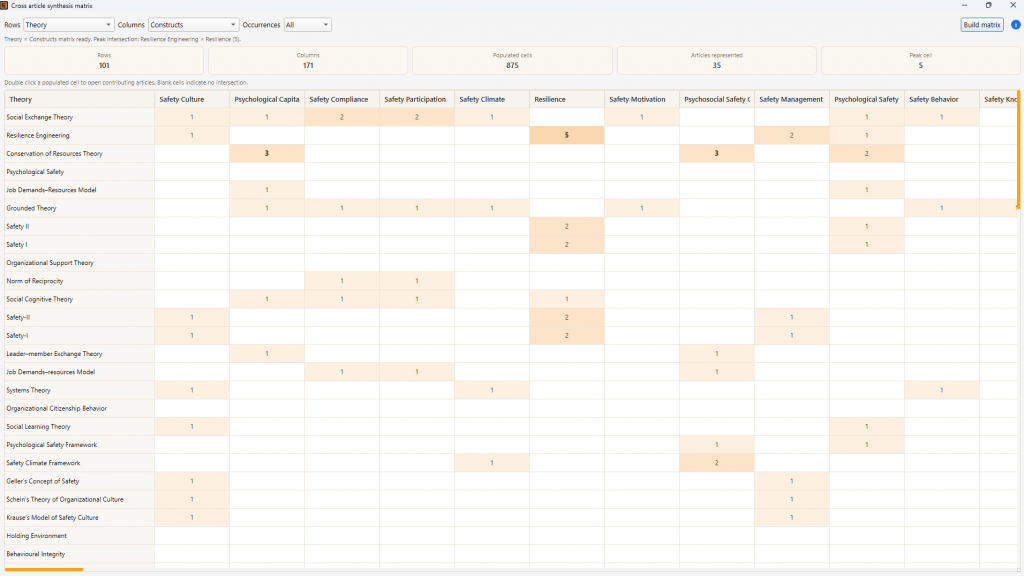The height and width of the screenshot is (576, 1024).
Task: Click Resilience Engineering × Safety Management cell
Action: [792, 135]
